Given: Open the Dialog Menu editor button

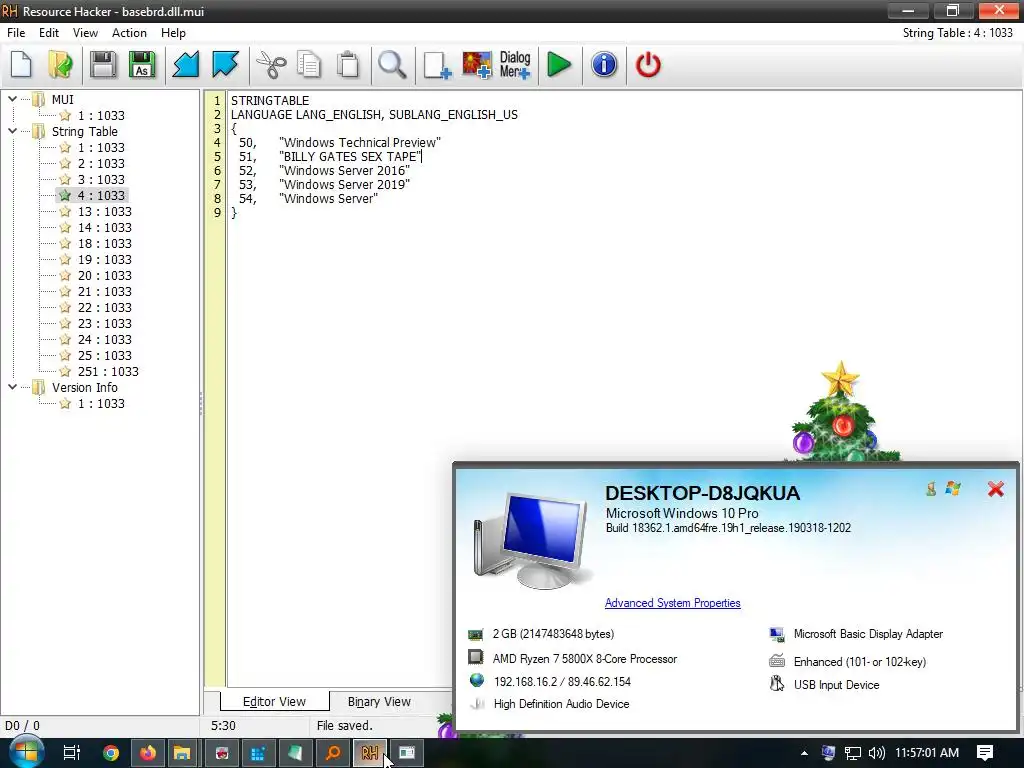Looking at the screenshot, I should (x=515, y=65).
